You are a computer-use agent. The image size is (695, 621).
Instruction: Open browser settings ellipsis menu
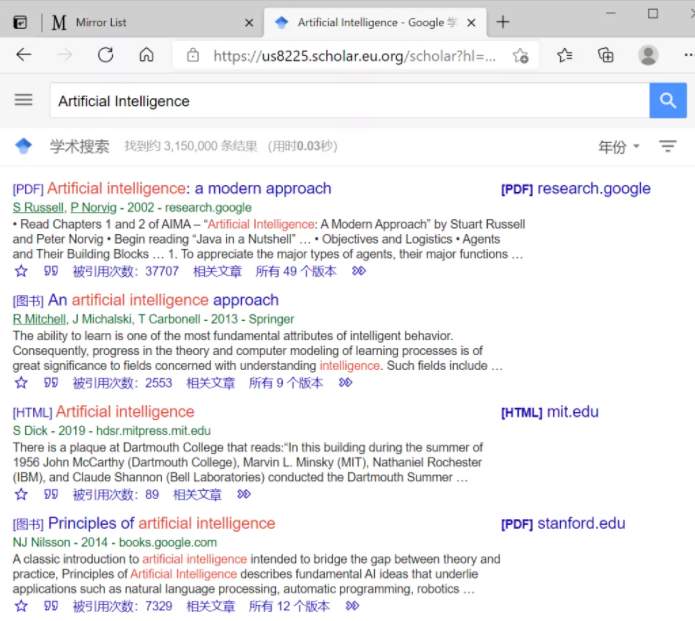[x=688, y=55]
